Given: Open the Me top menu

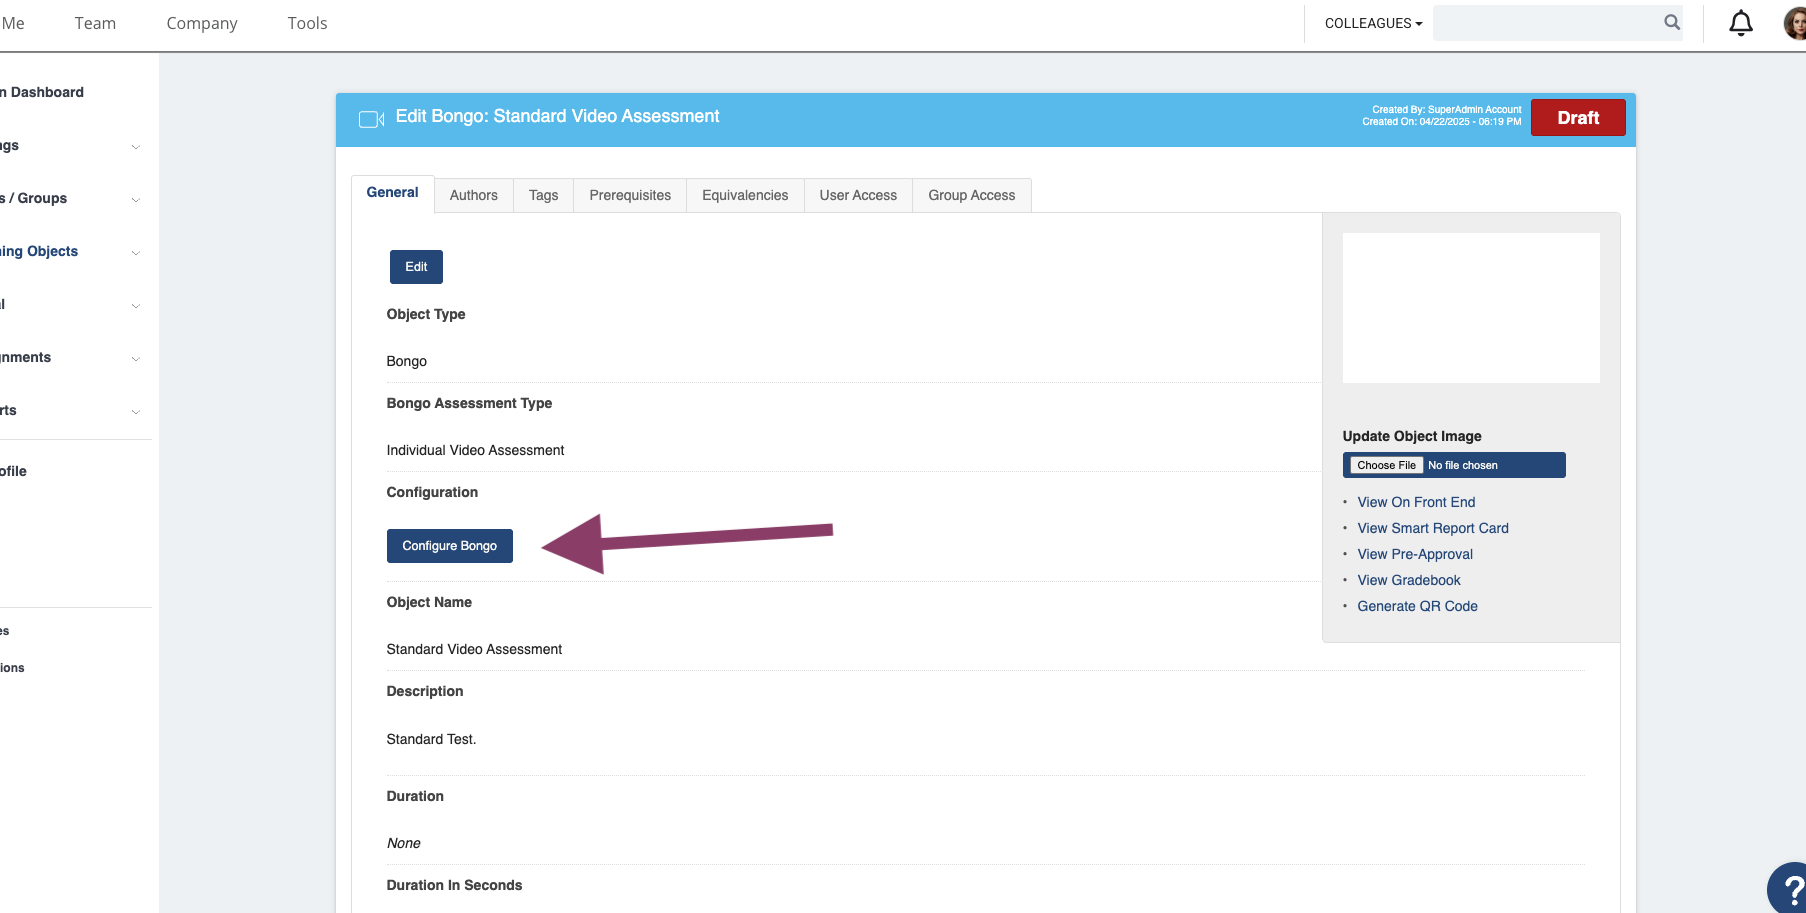Looking at the screenshot, I should point(13,23).
